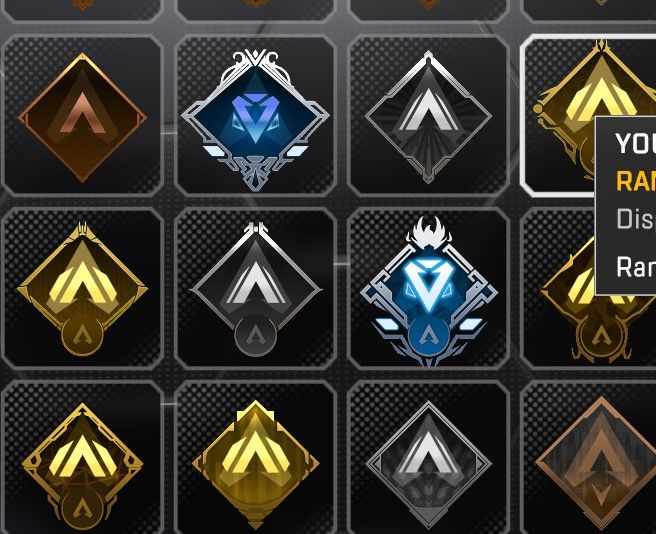Click the white 'YOU' tooltip heading
This screenshot has height=534, width=656.
click(636, 144)
